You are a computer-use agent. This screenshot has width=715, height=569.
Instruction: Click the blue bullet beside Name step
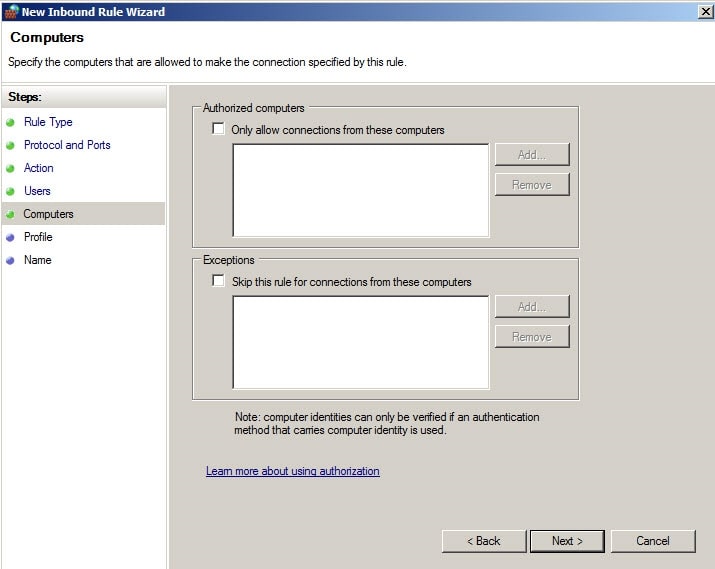(11, 260)
